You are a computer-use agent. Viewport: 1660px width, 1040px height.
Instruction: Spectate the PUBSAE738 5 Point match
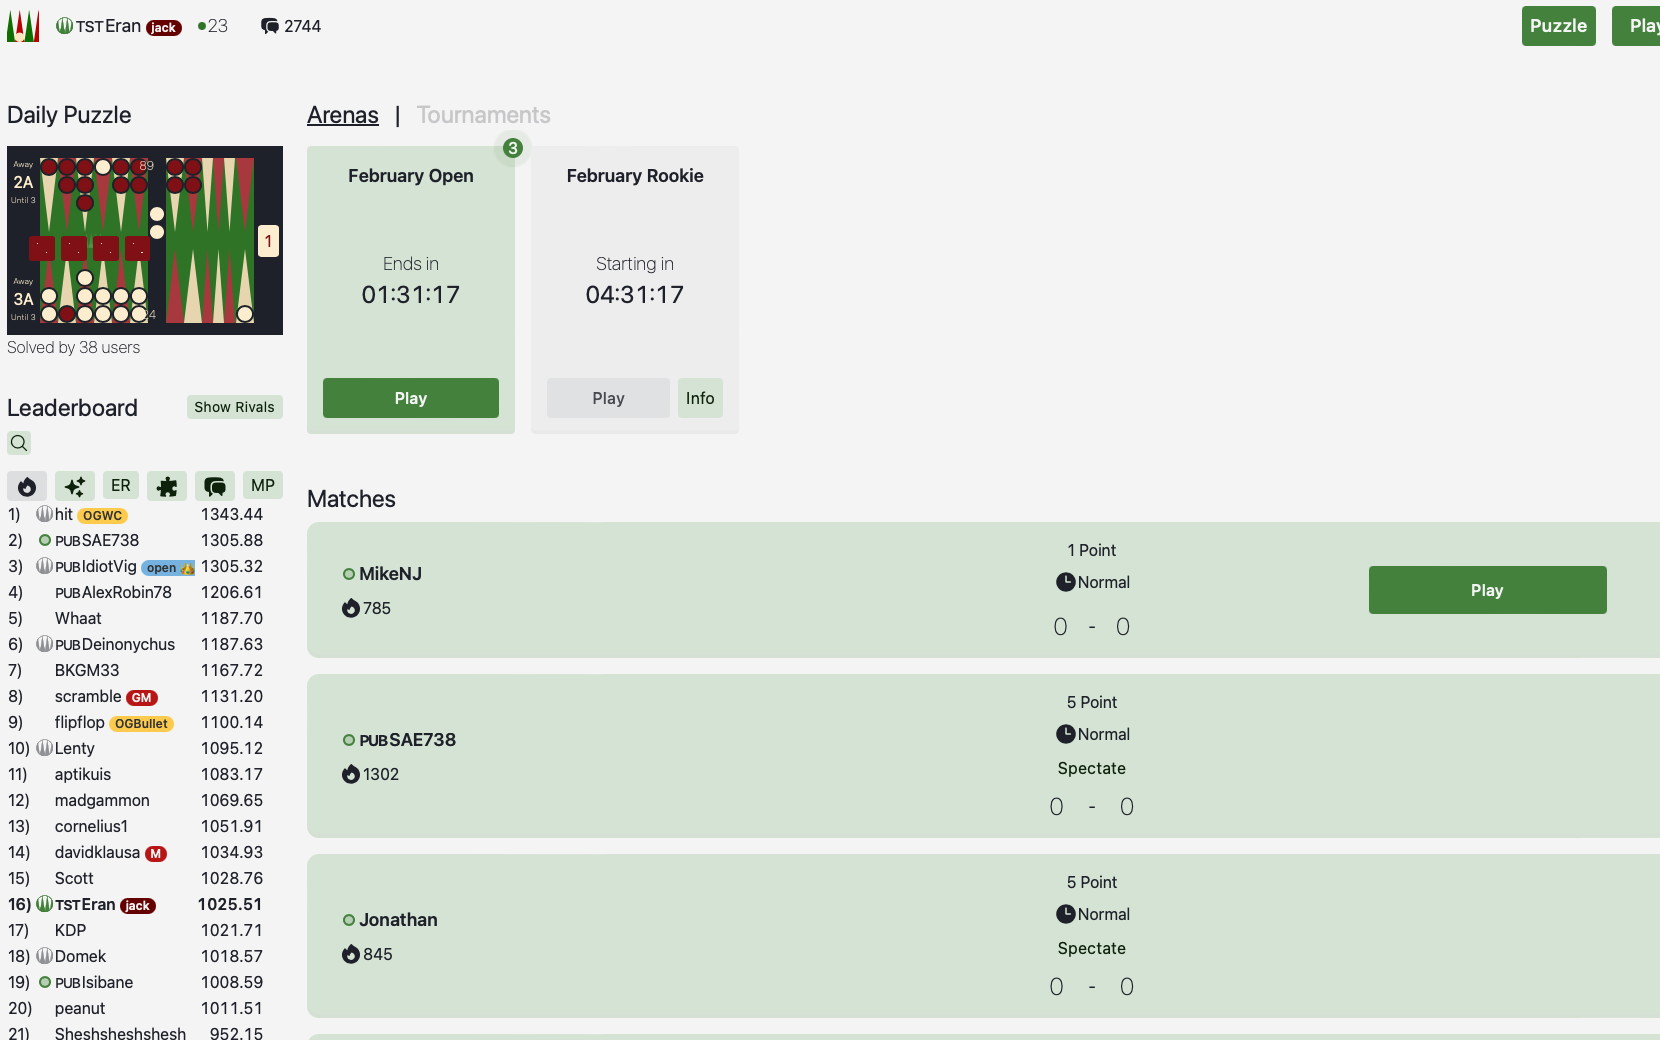(1091, 768)
